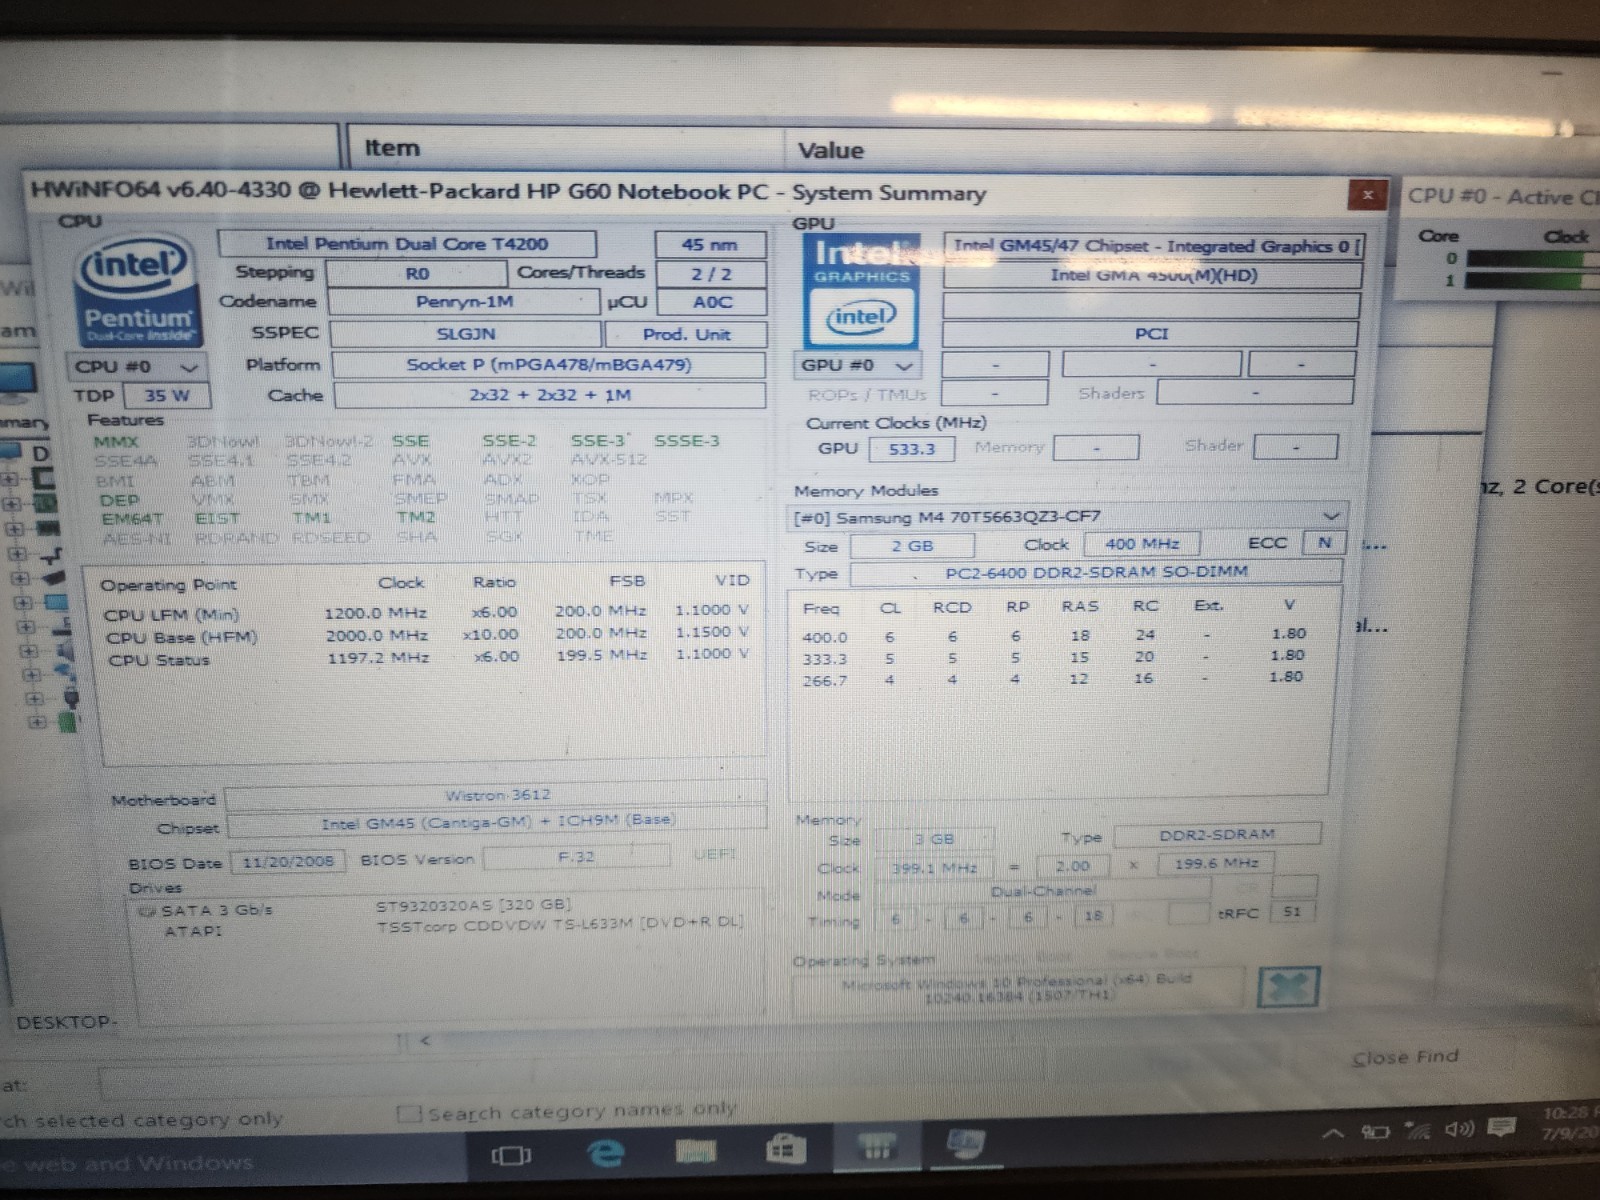
Task: Click the volume speaker tray icon
Action: (1459, 1130)
